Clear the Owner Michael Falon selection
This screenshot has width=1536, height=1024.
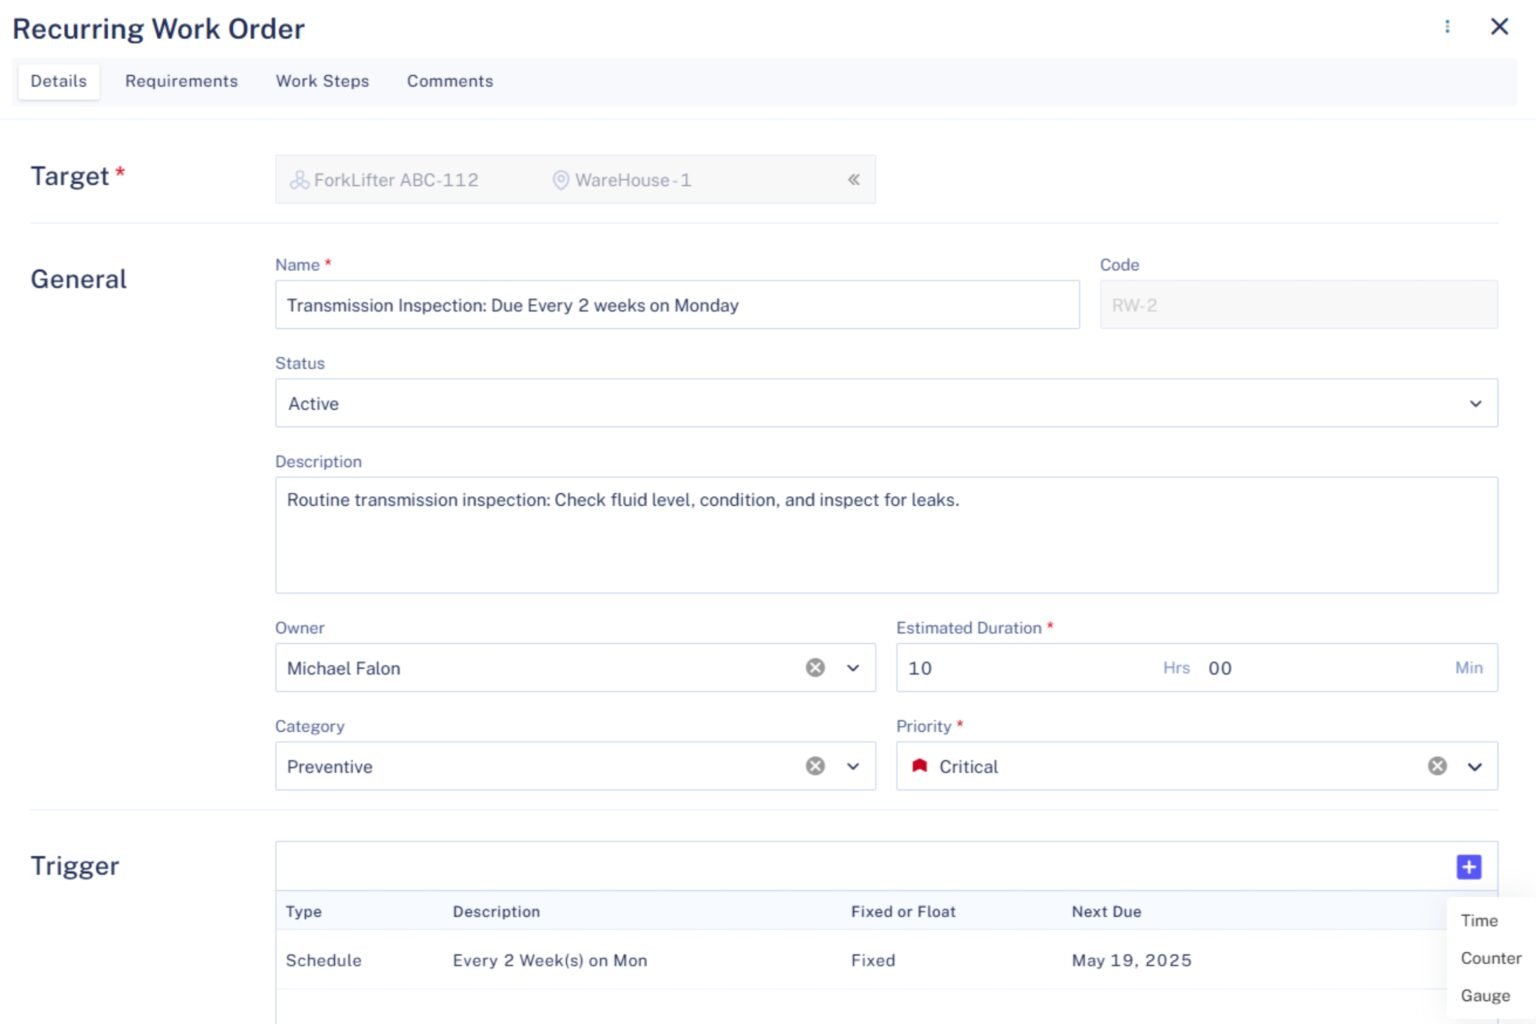pyautogui.click(x=815, y=668)
